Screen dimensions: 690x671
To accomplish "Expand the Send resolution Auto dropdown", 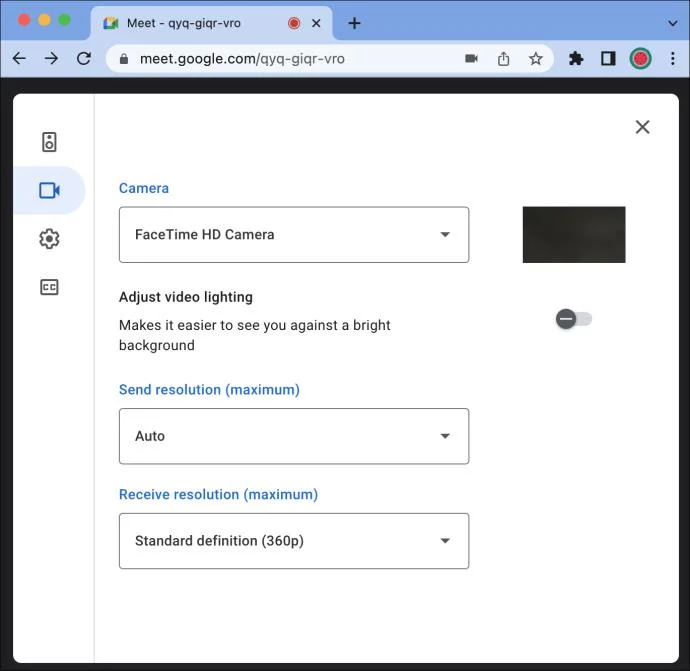I will point(294,436).
